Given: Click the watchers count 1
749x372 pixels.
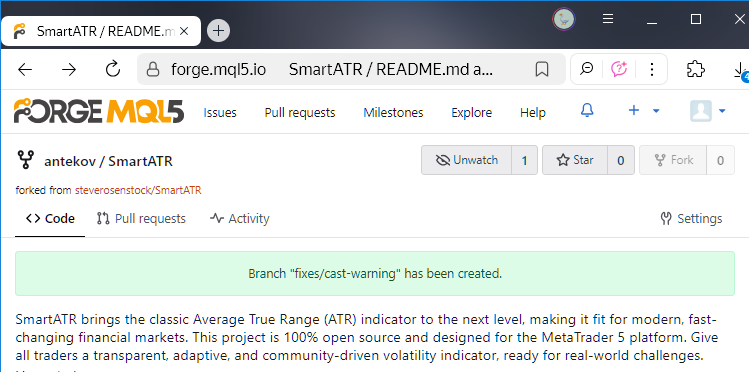Looking at the screenshot, I should (x=524, y=160).
